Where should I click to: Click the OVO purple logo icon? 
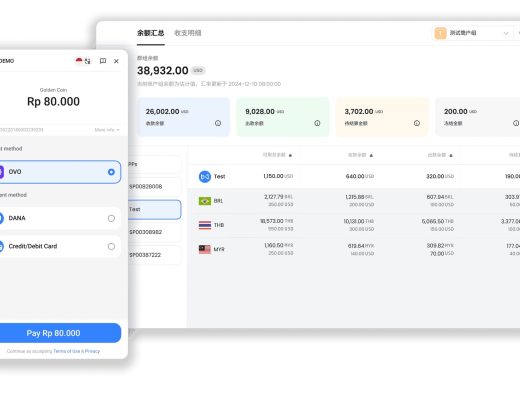coord(1,172)
